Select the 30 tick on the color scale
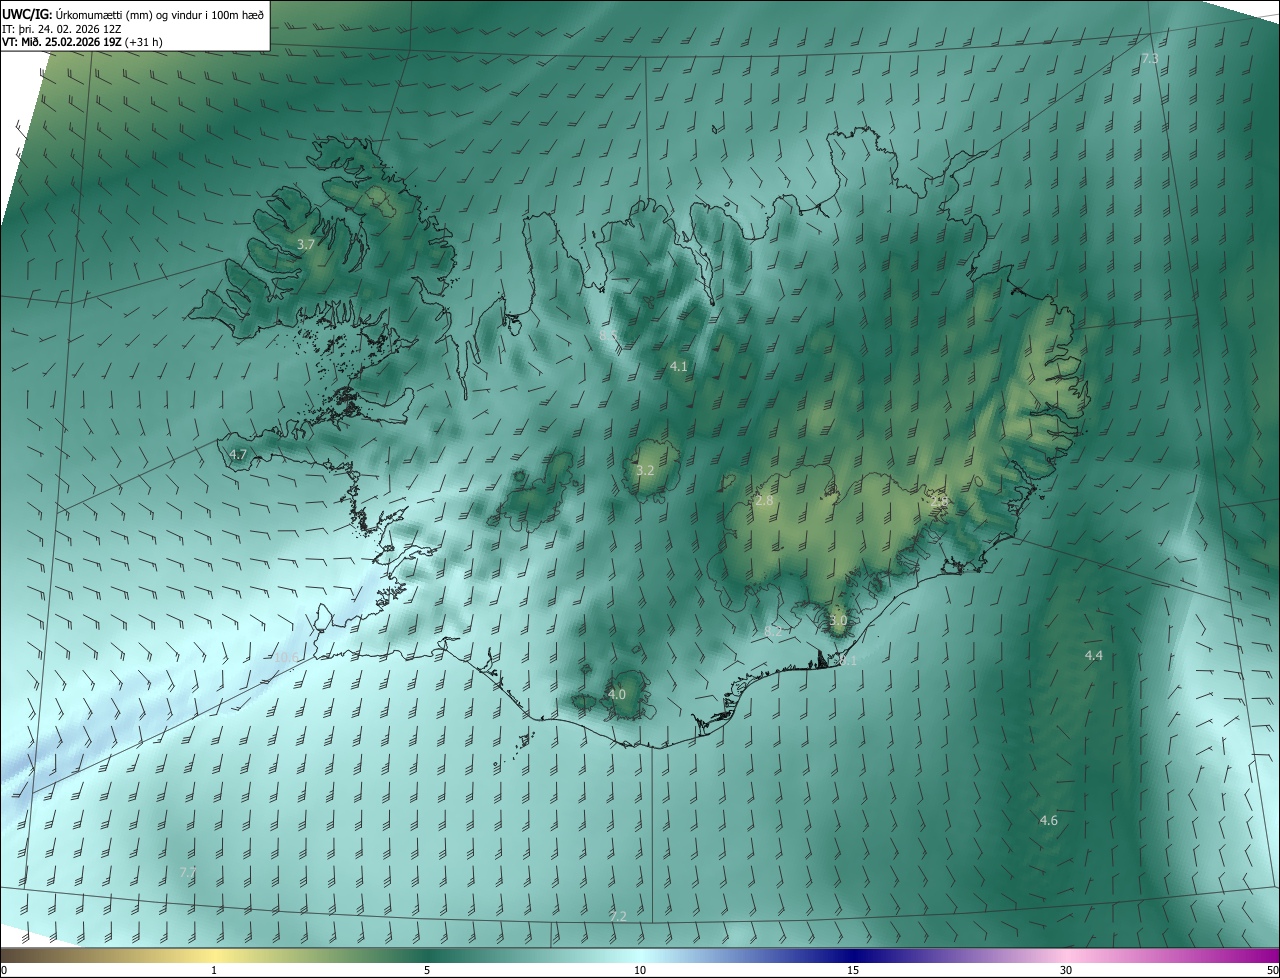1280x978 pixels. 1066,971
